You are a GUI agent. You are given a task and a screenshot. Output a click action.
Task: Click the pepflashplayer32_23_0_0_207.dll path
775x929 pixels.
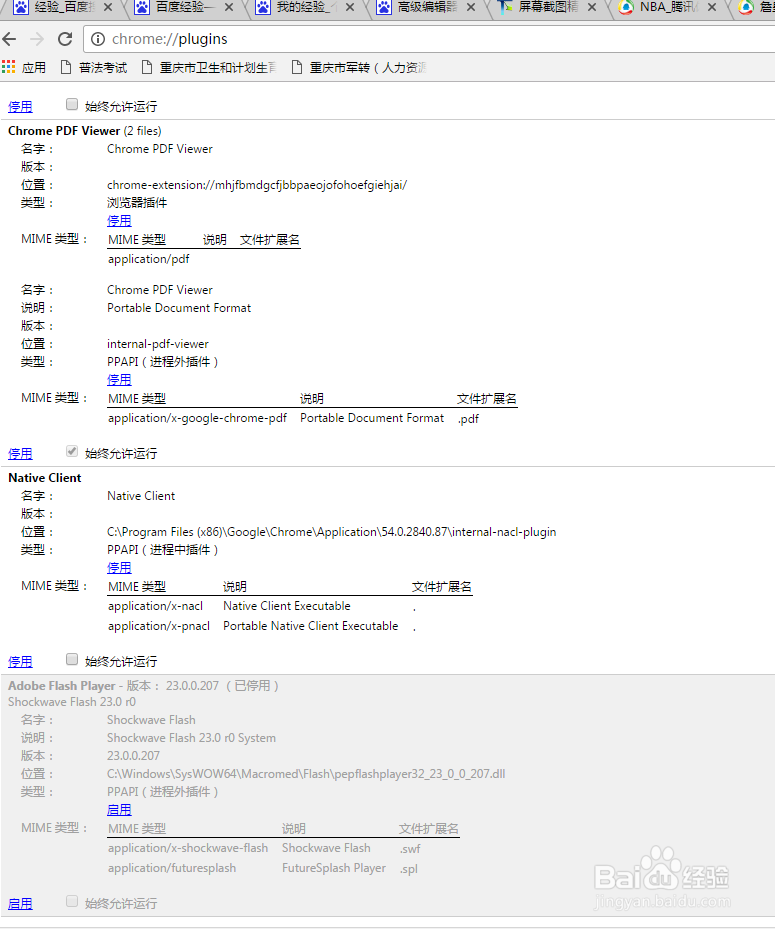tap(306, 774)
